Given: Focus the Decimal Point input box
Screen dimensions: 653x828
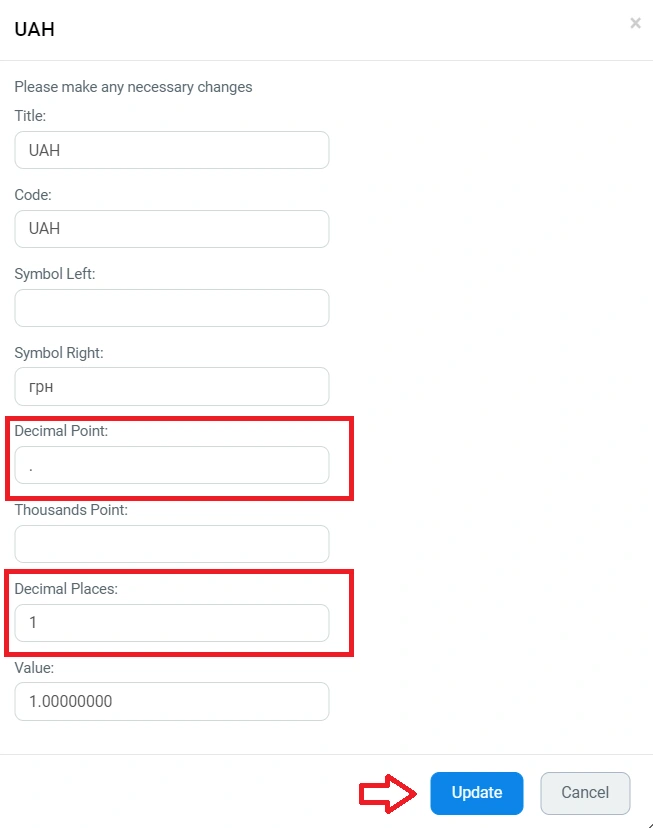Looking at the screenshot, I should 171,465.
